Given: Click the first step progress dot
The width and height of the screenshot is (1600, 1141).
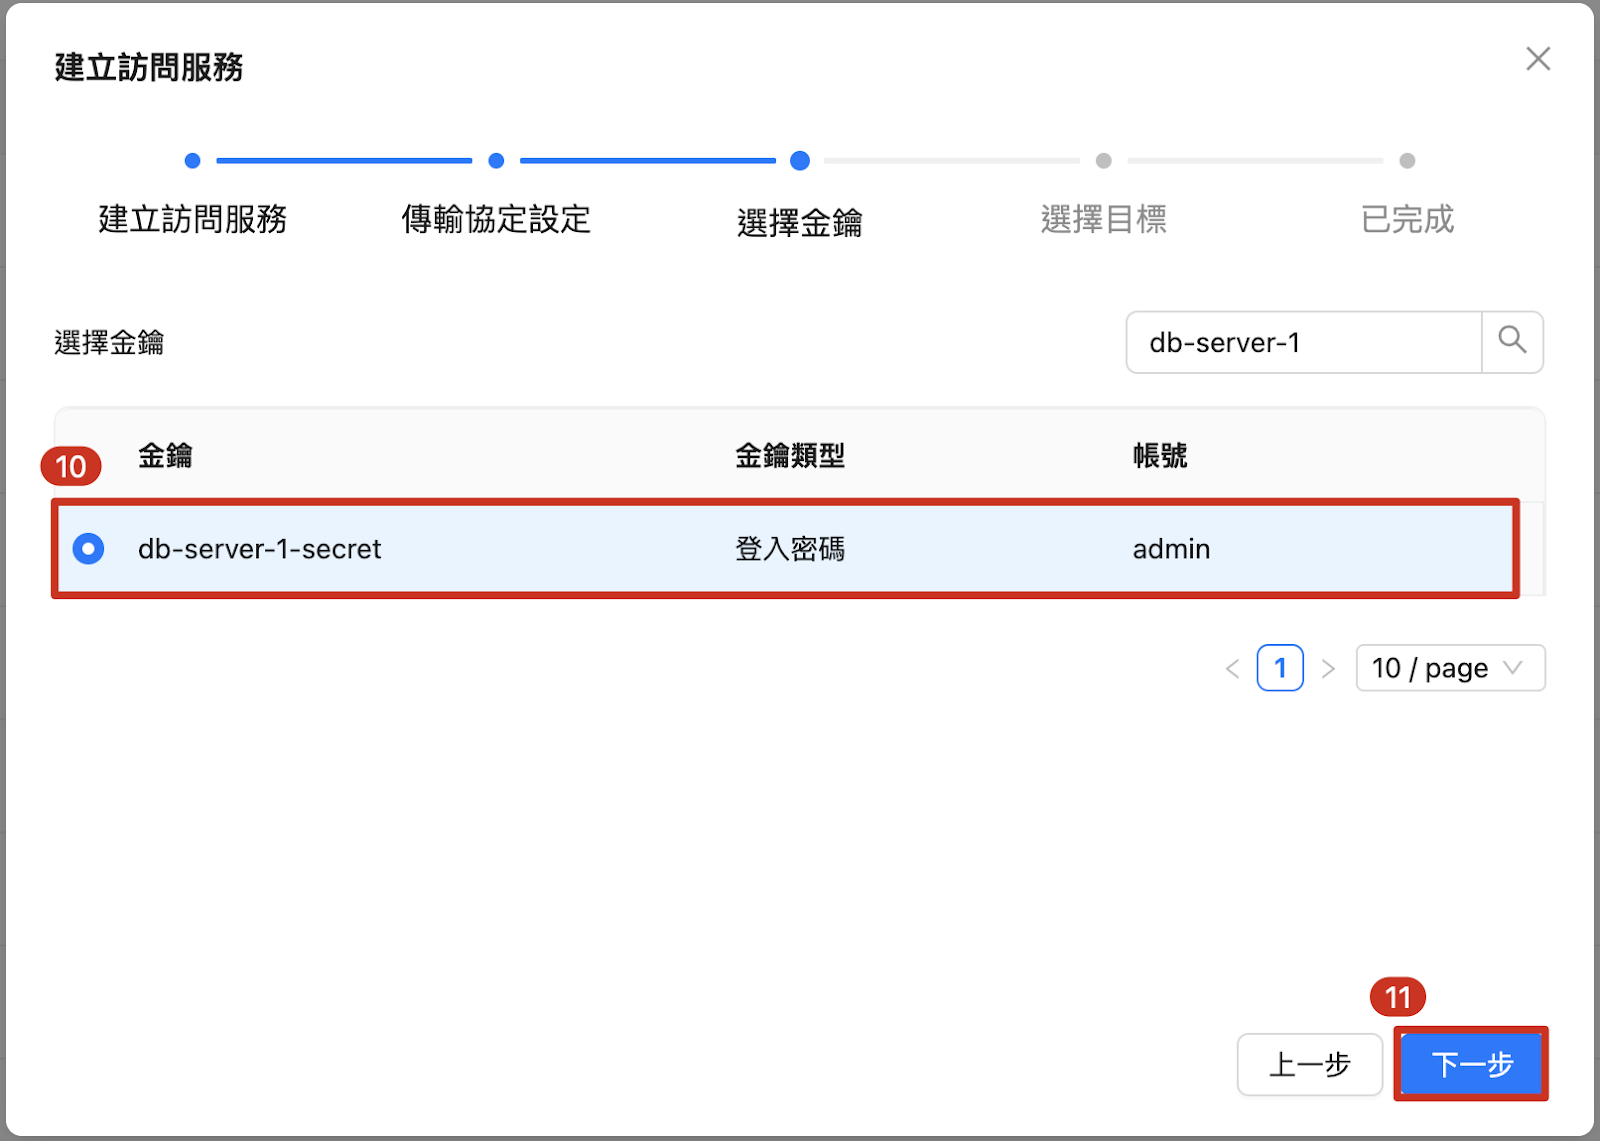Looking at the screenshot, I should [x=193, y=161].
